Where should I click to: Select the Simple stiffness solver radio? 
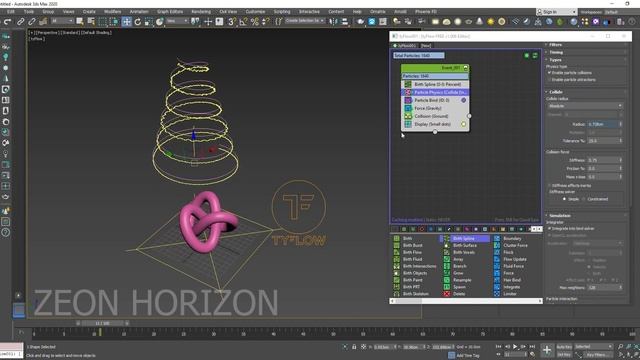[564, 199]
